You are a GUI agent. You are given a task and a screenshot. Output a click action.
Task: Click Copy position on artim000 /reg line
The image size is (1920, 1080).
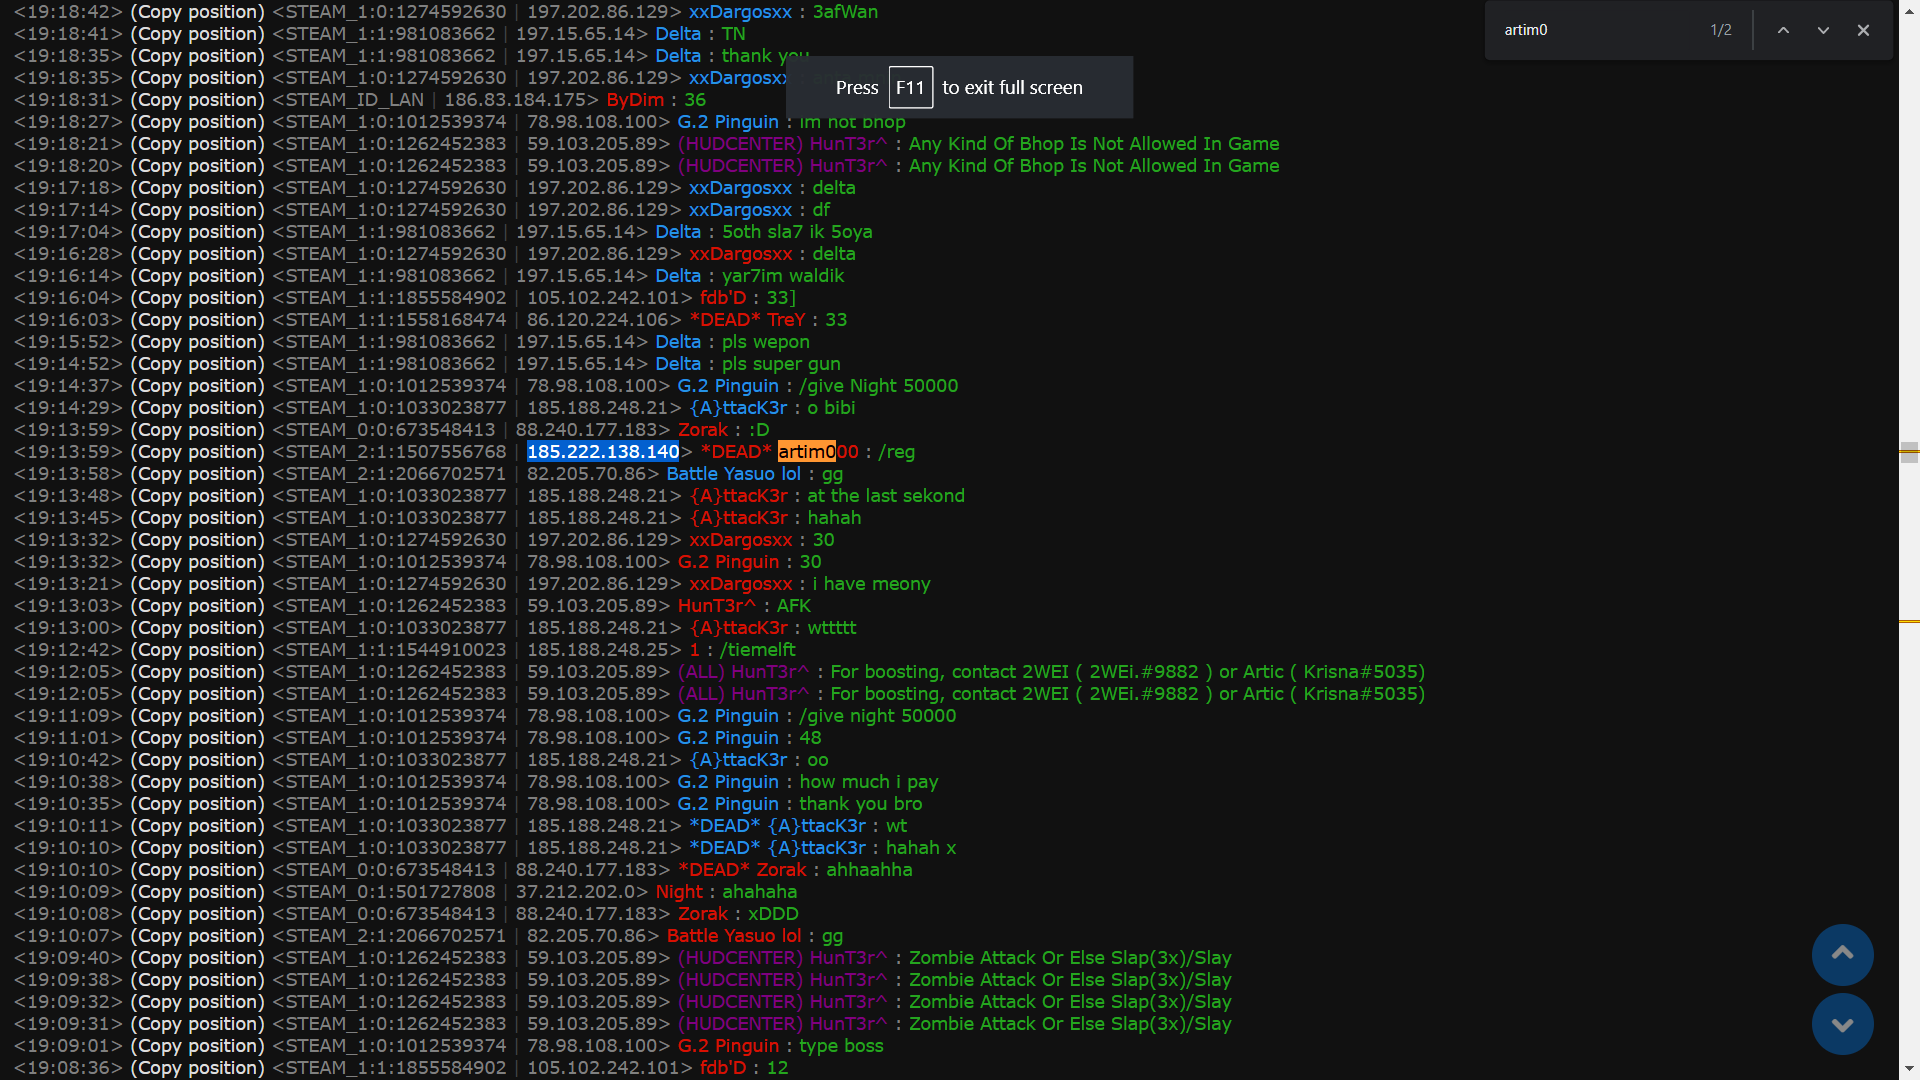[x=197, y=452]
